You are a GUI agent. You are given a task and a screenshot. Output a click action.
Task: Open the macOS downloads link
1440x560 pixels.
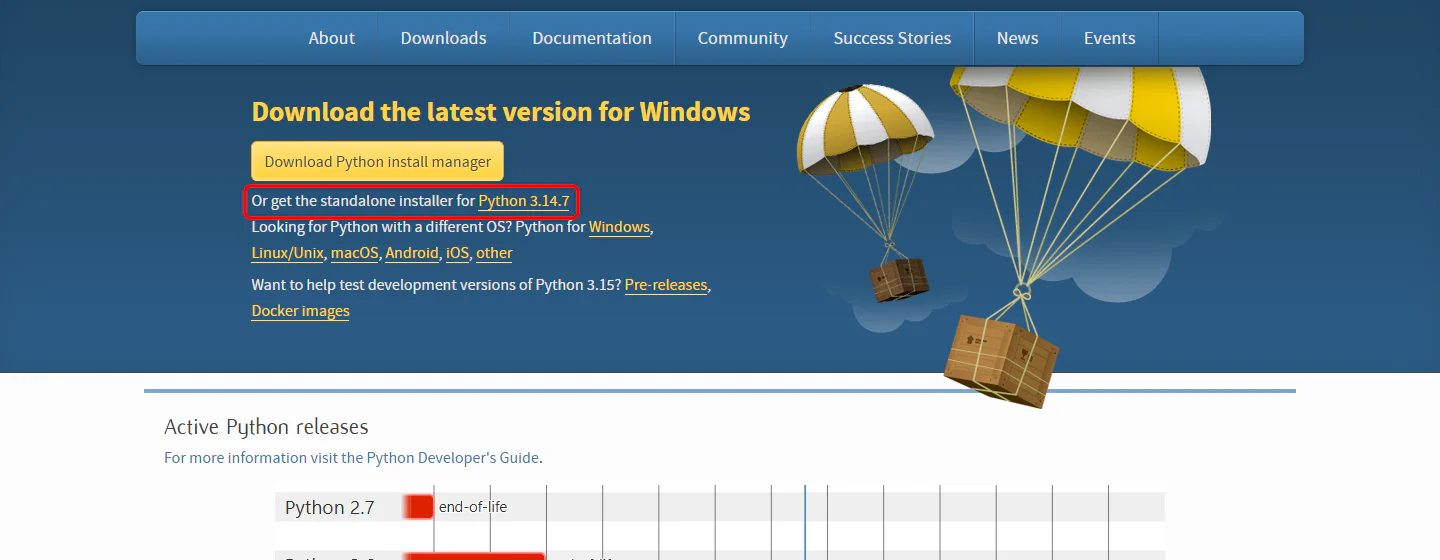coord(355,253)
